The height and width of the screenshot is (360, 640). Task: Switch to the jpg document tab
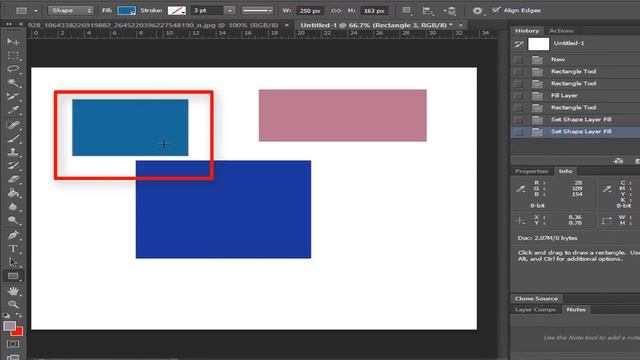point(153,25)
